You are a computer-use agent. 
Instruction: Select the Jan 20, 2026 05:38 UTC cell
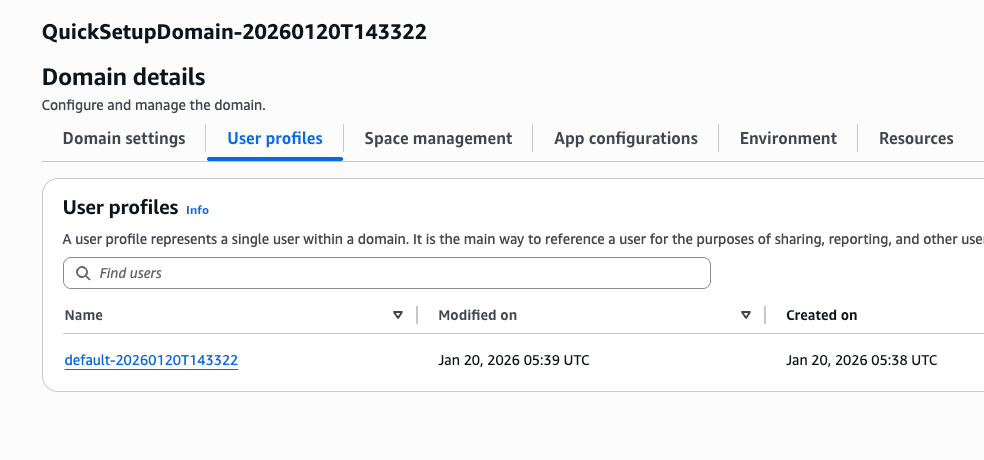862,360
